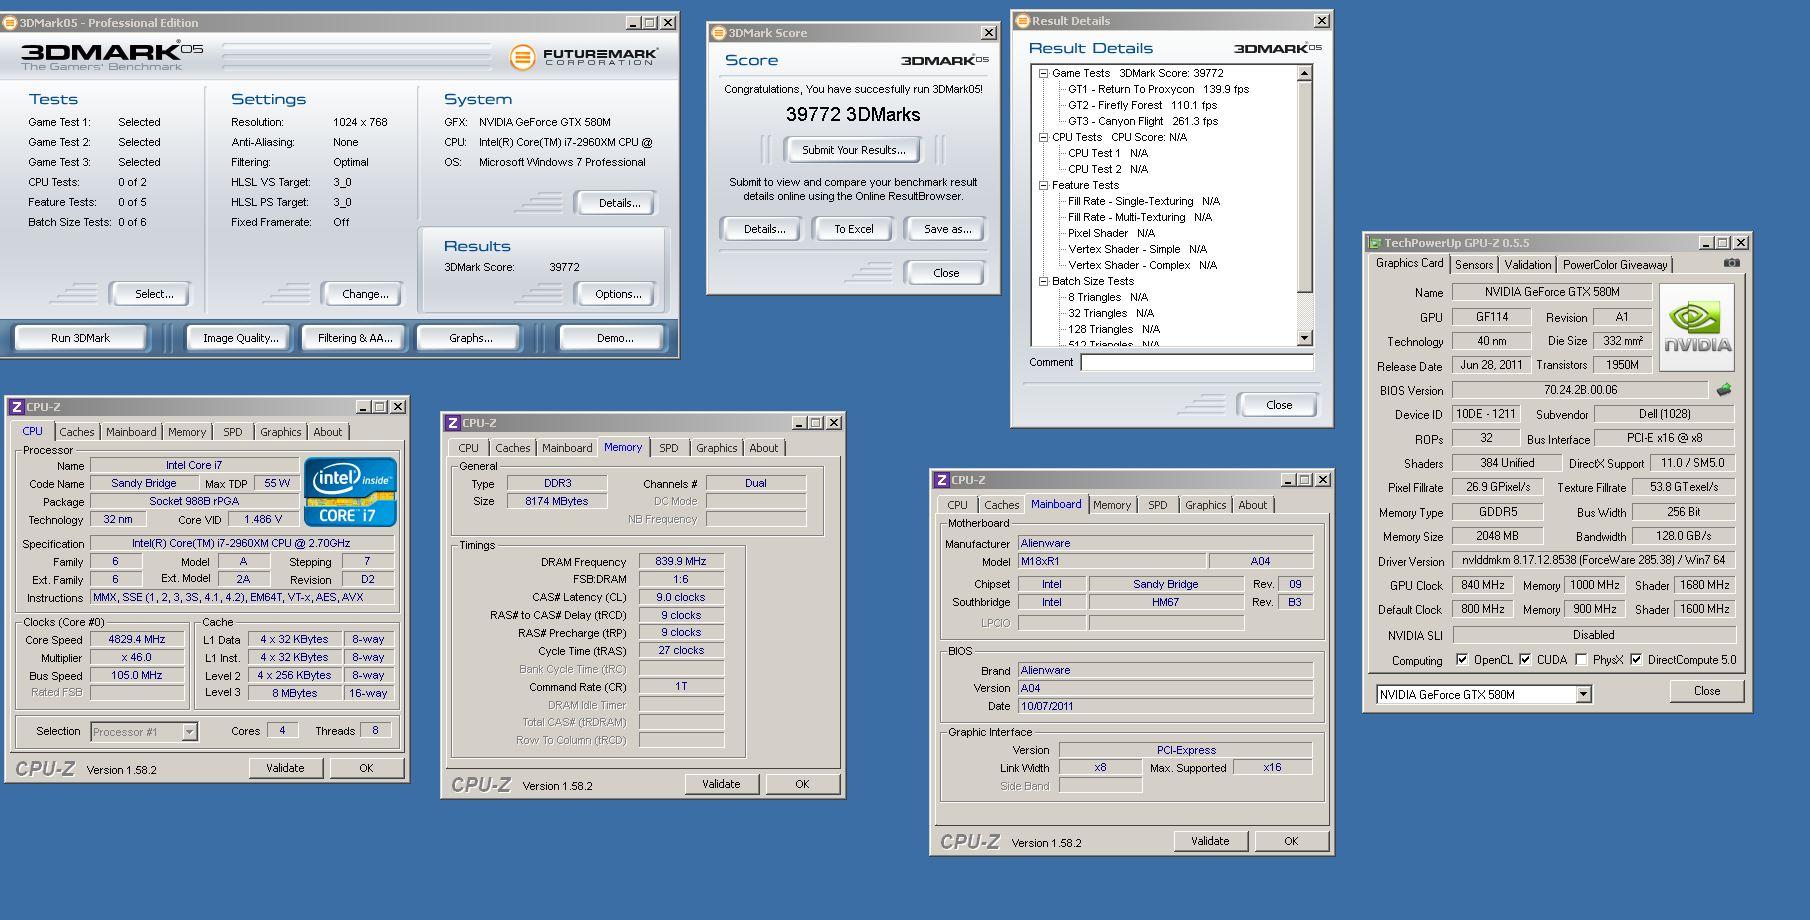Open the Processor #1 selection dropdown
This screenshot has width=1810, height=920.
point(189,732)
